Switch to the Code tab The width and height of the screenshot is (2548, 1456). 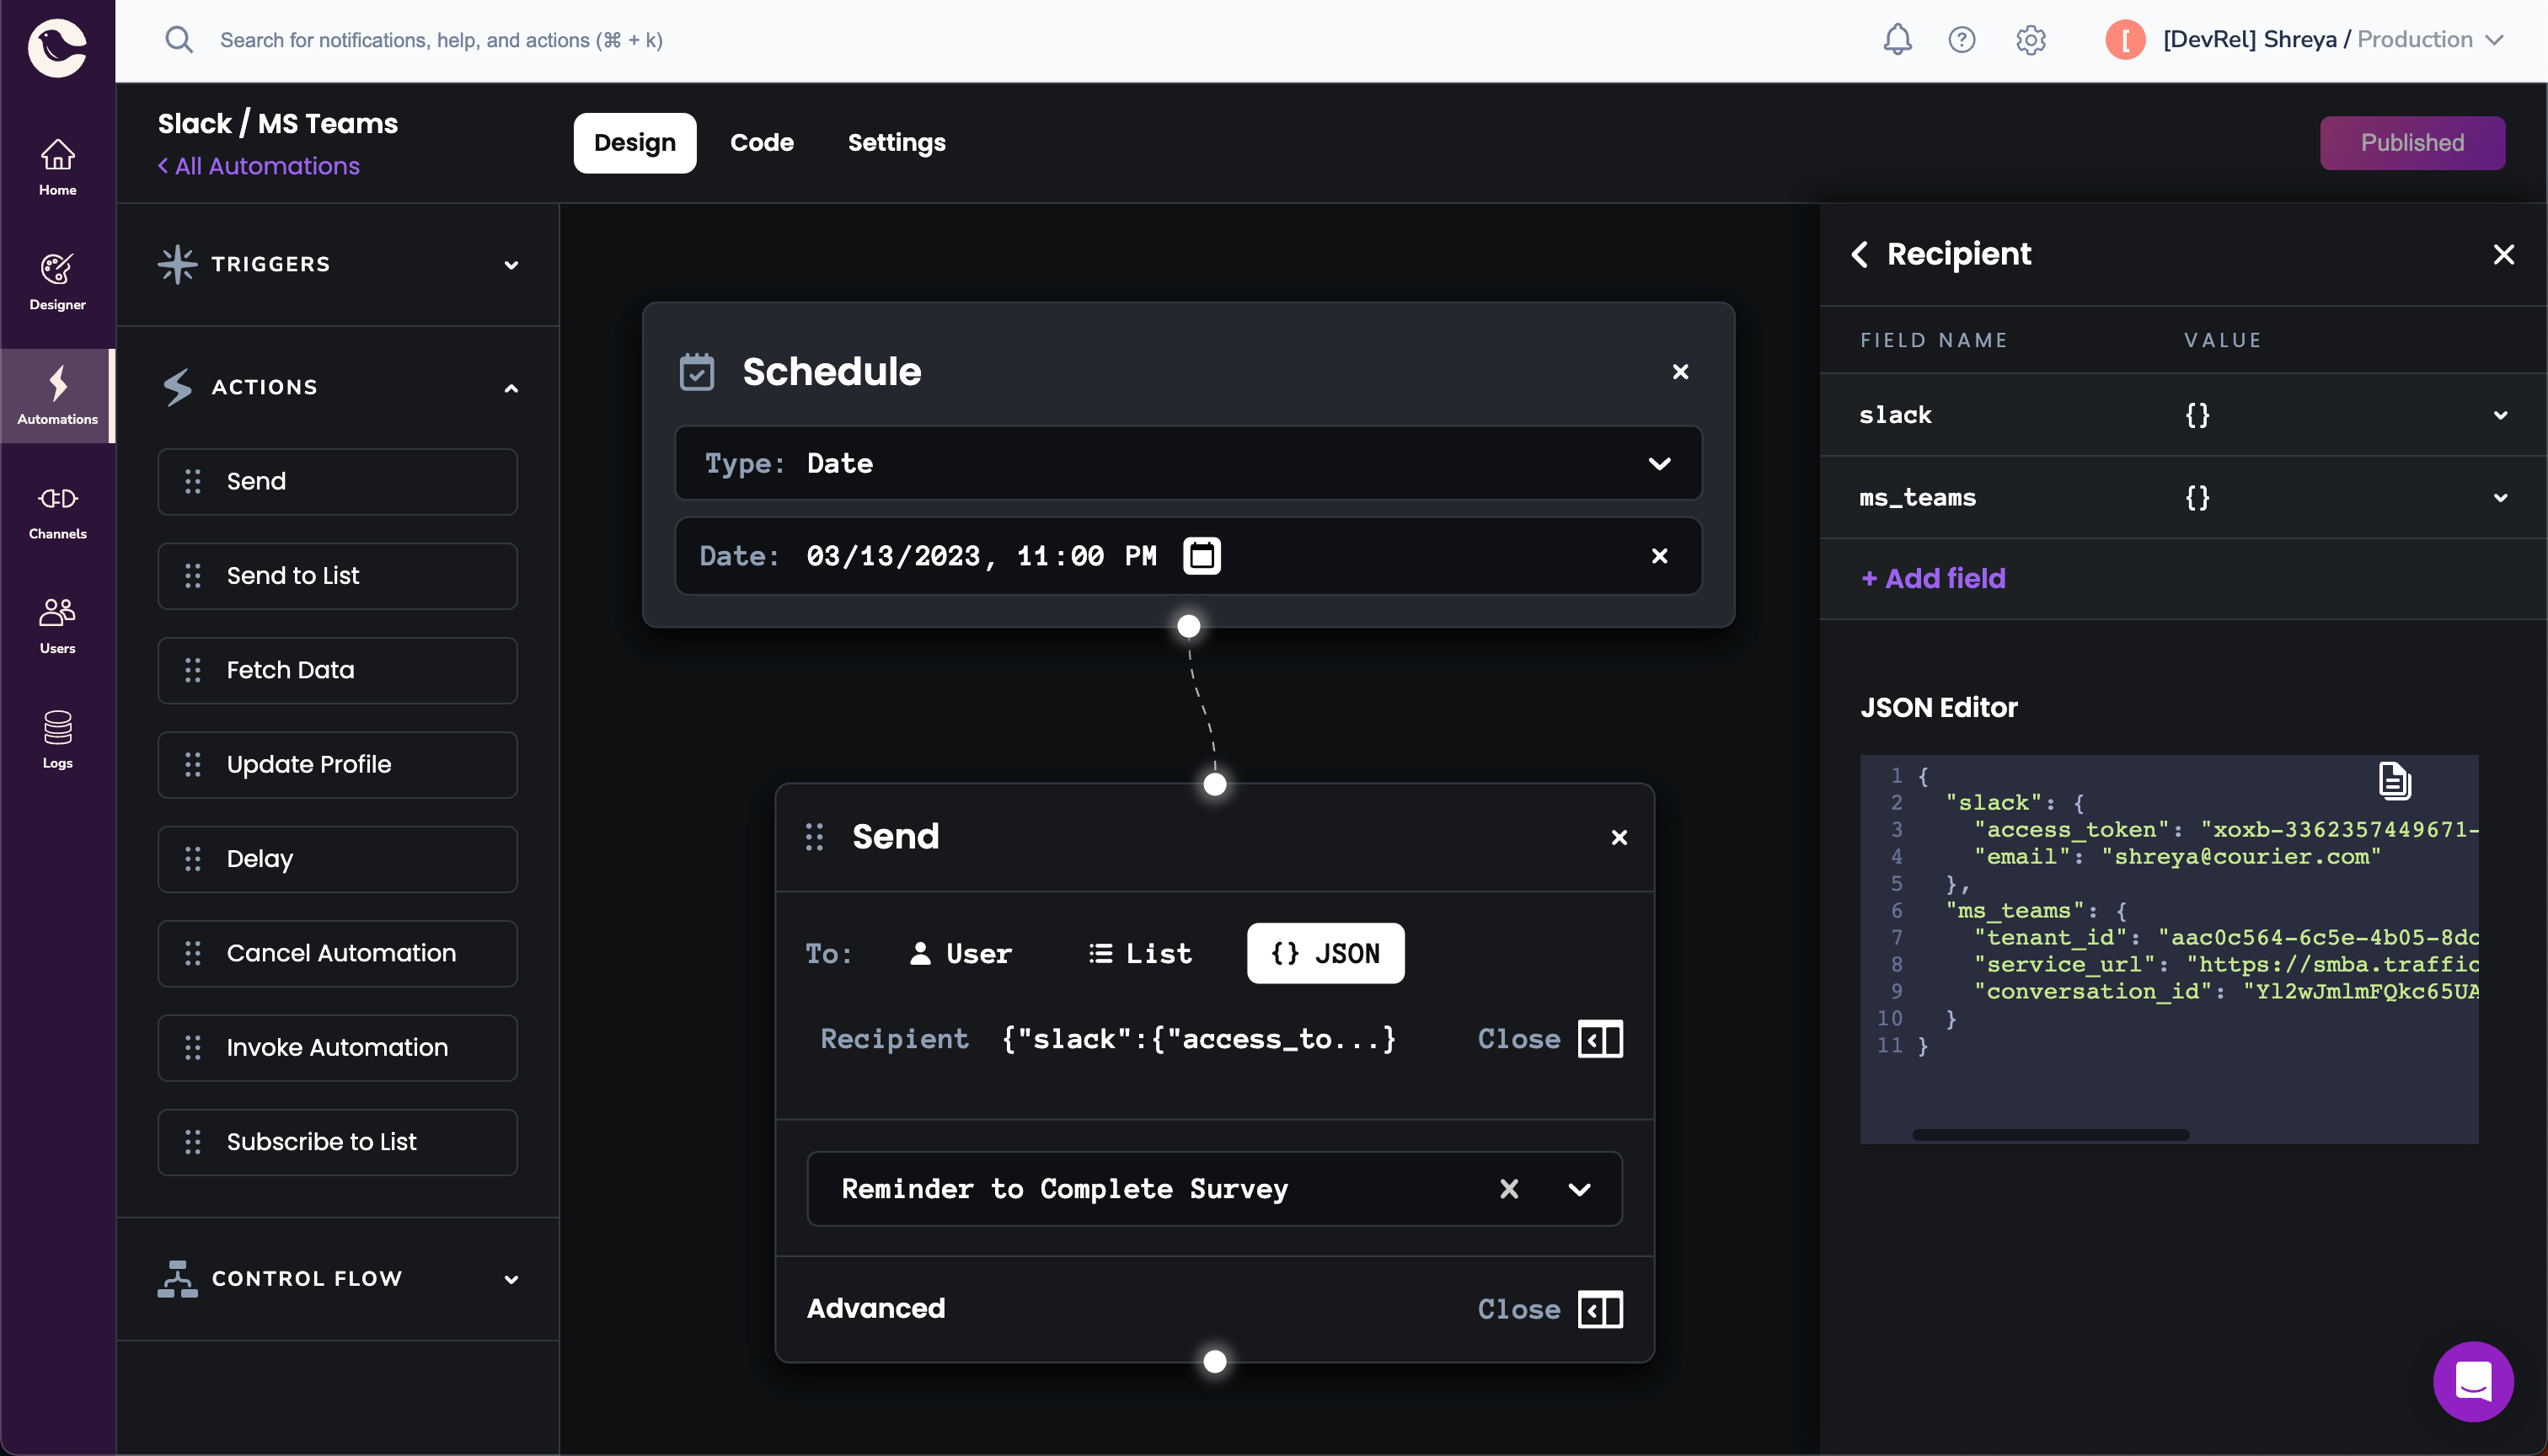coord(762,142)
